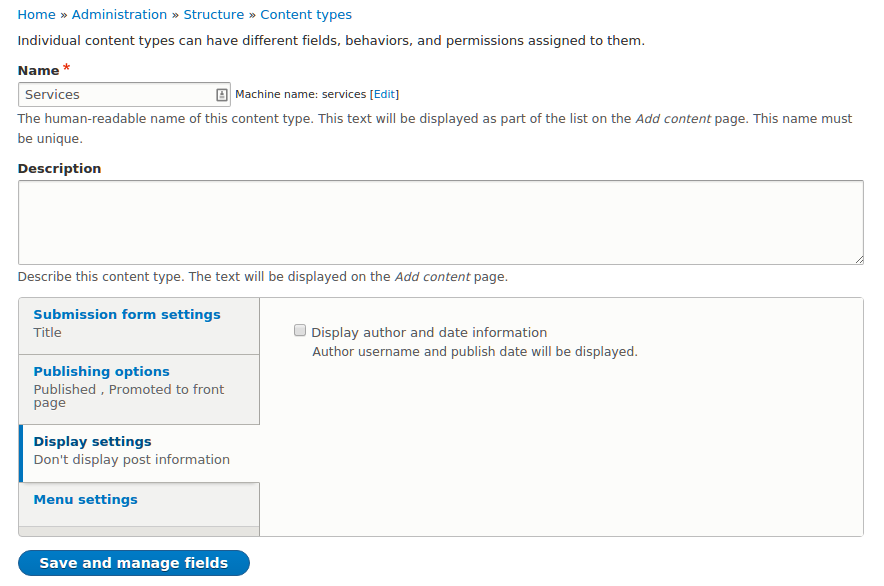Click the 'Don't display post information' tab summary
The height and width of the screenshot is (586, 884).
coord(132,460)
